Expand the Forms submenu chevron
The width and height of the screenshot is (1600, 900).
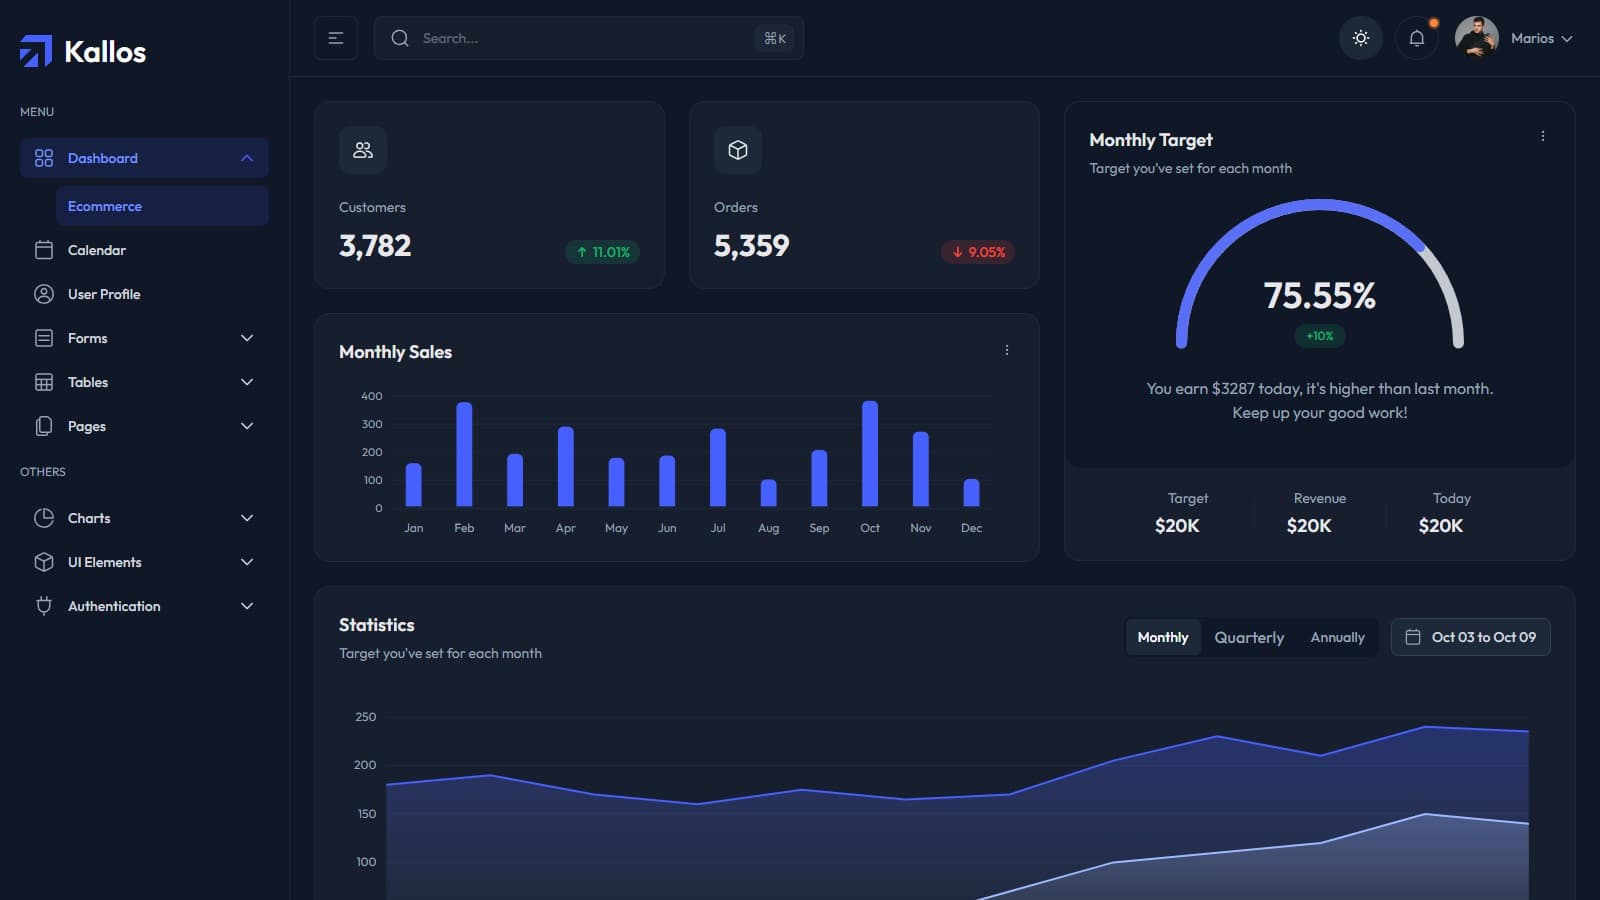point(247,338)
